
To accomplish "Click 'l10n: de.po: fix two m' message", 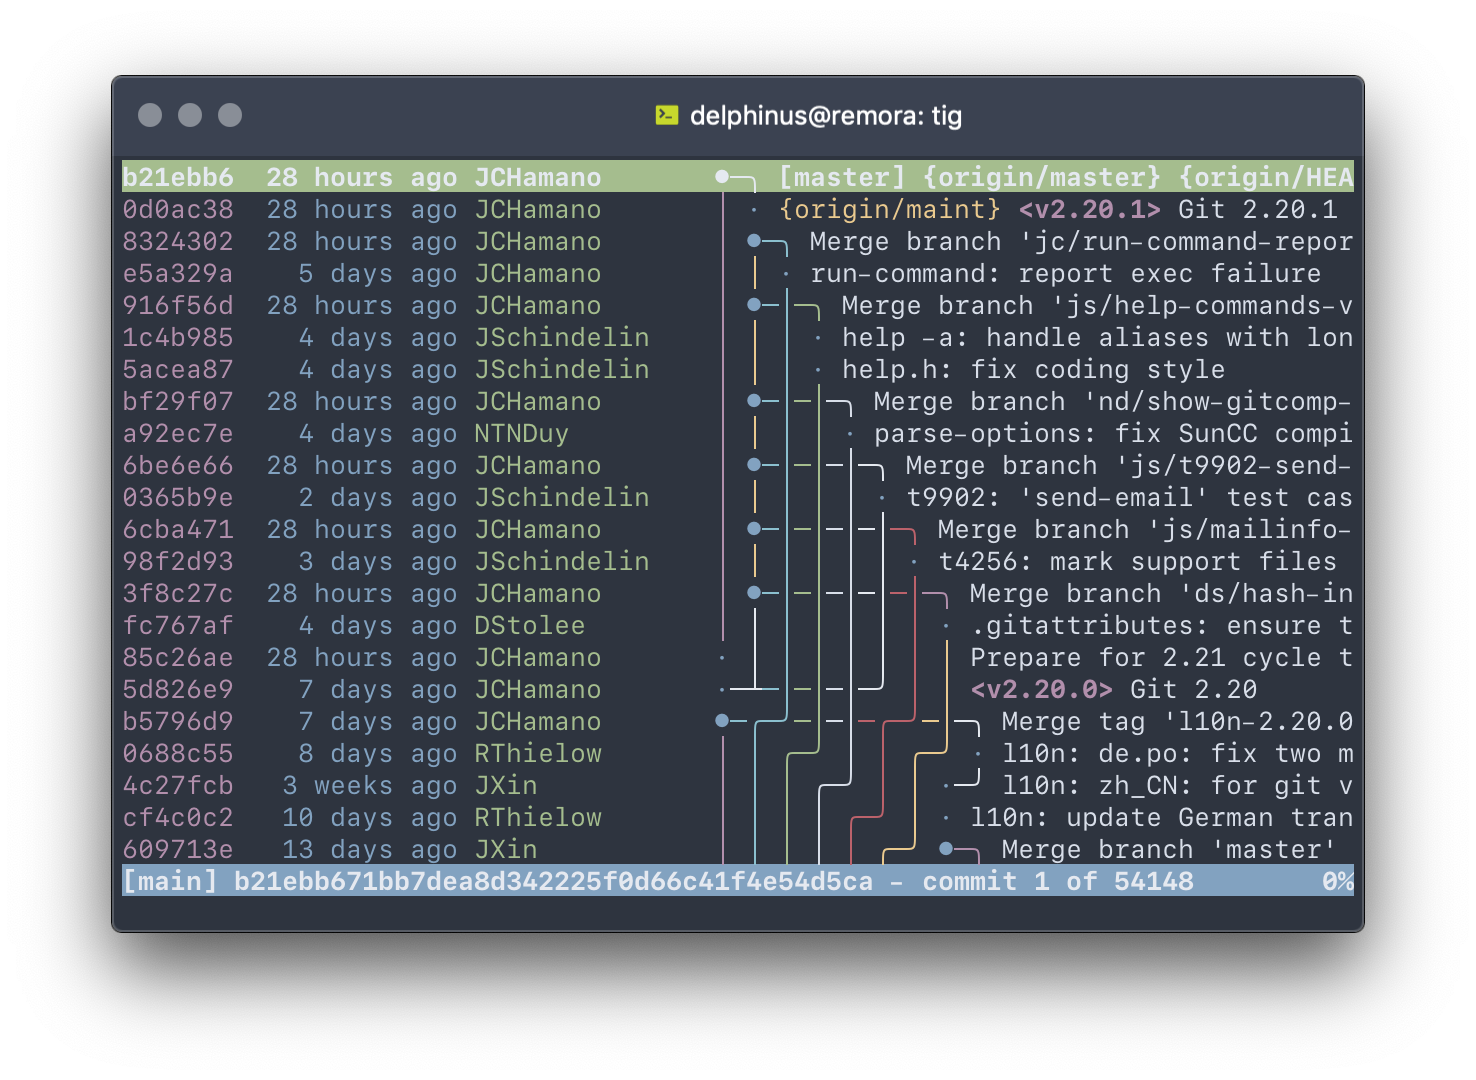I will [1178, 753].
